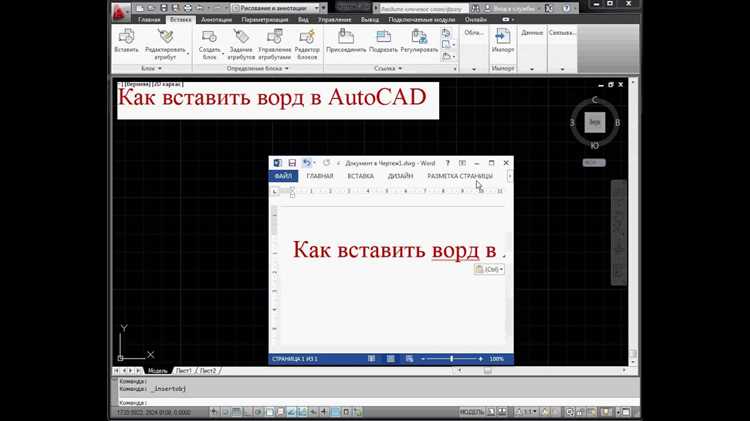Click the Вставить block insert icon

point(127,39)
